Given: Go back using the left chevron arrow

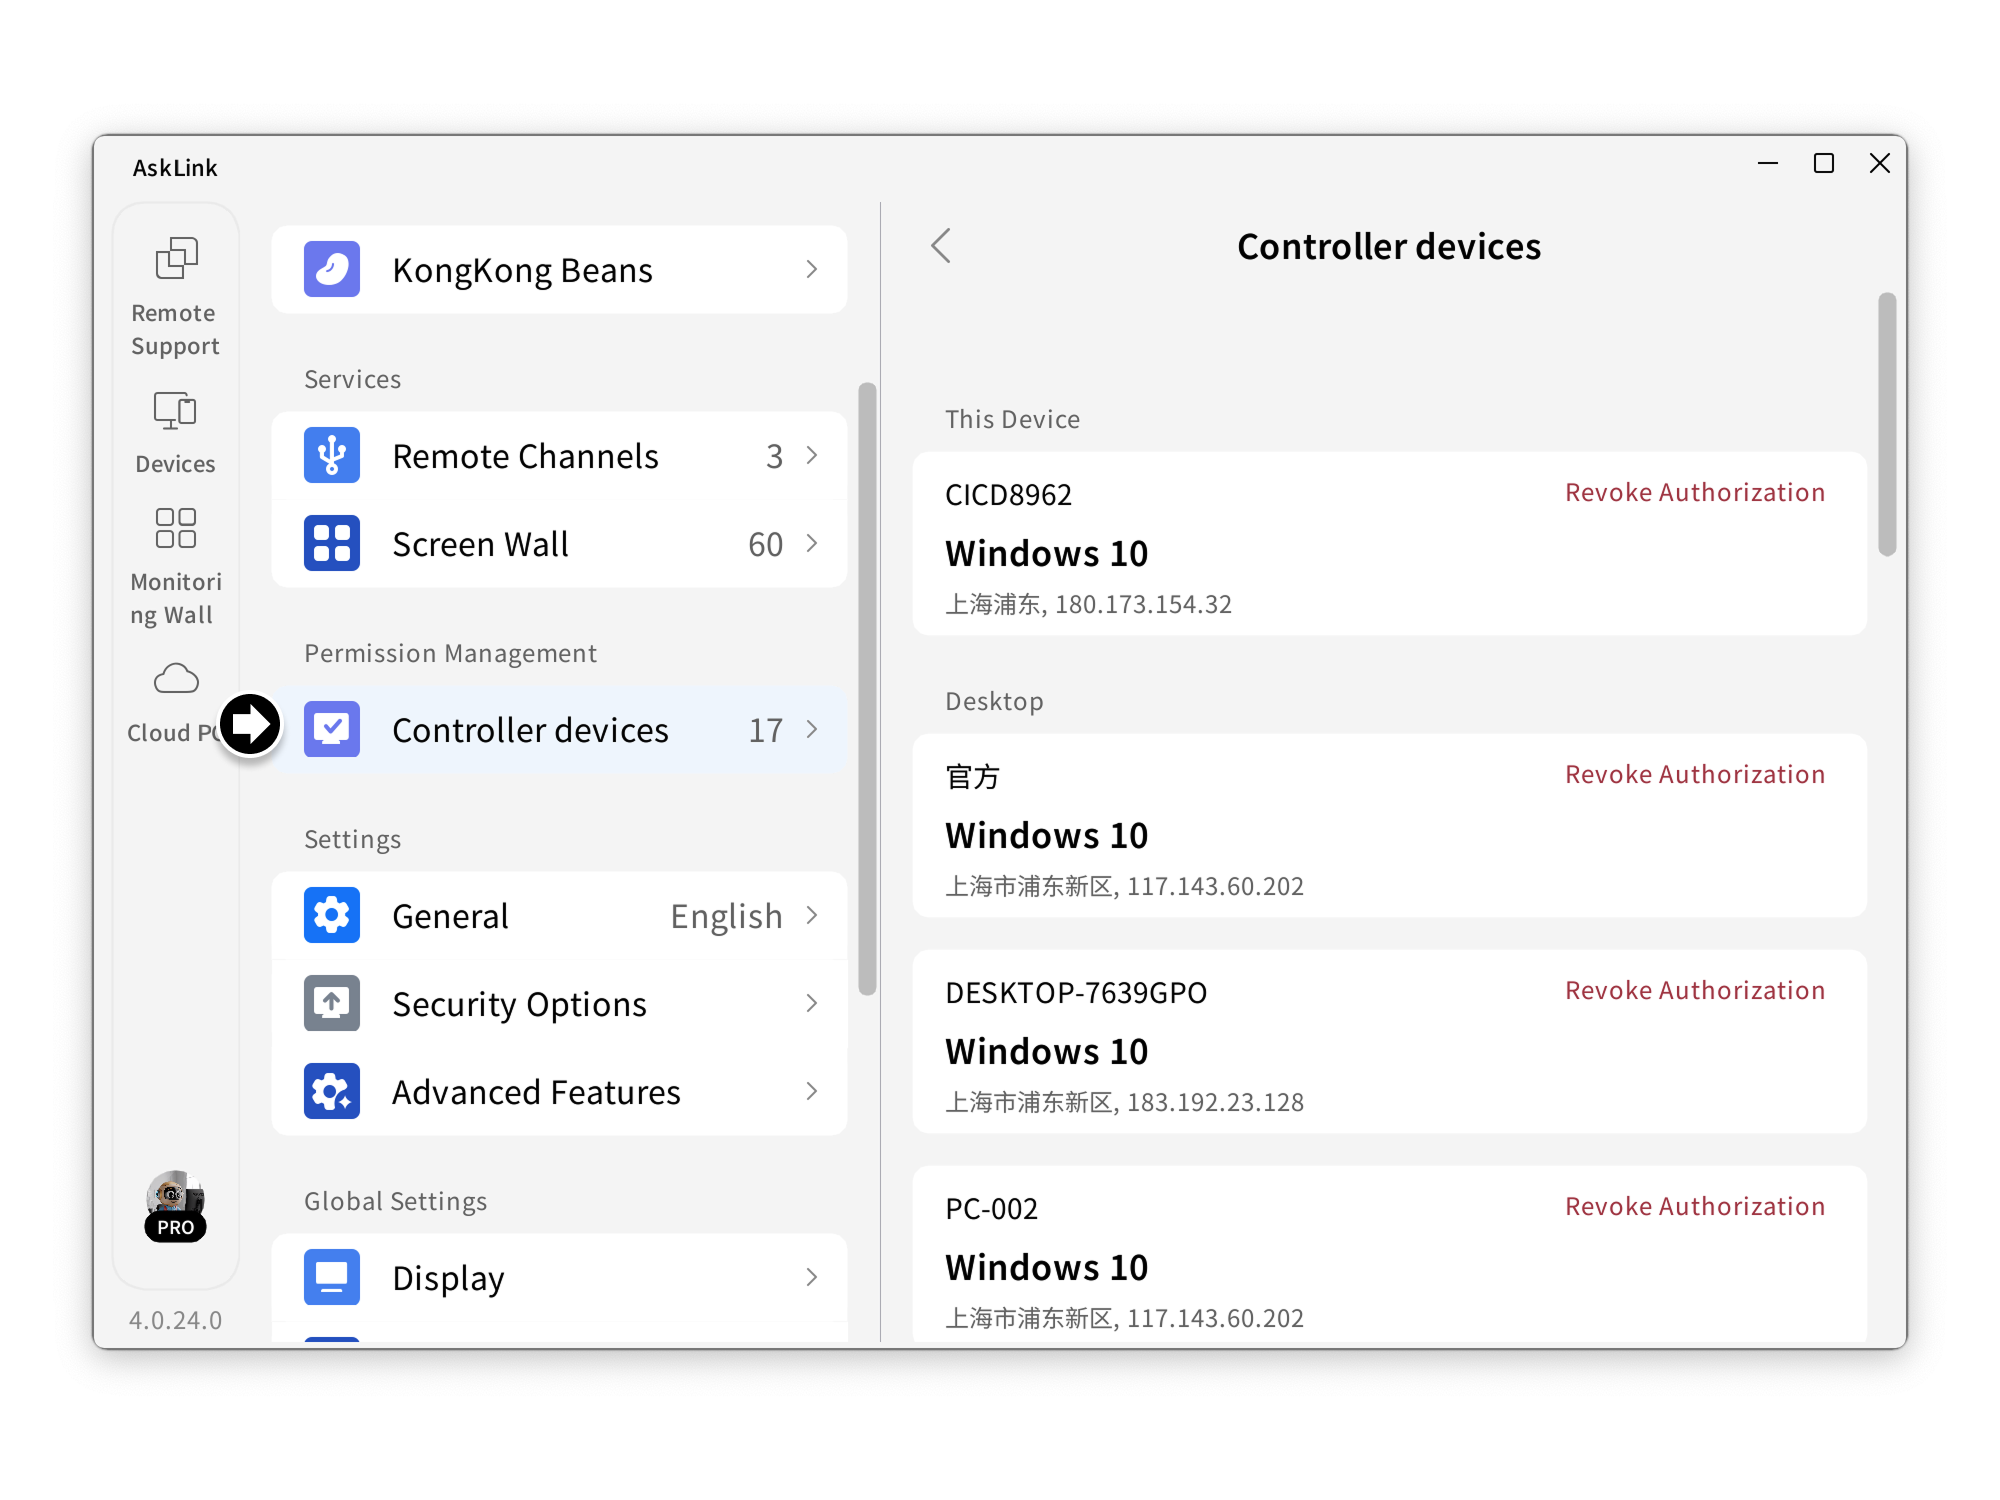Looking at the screenshot, I should 941,246.
